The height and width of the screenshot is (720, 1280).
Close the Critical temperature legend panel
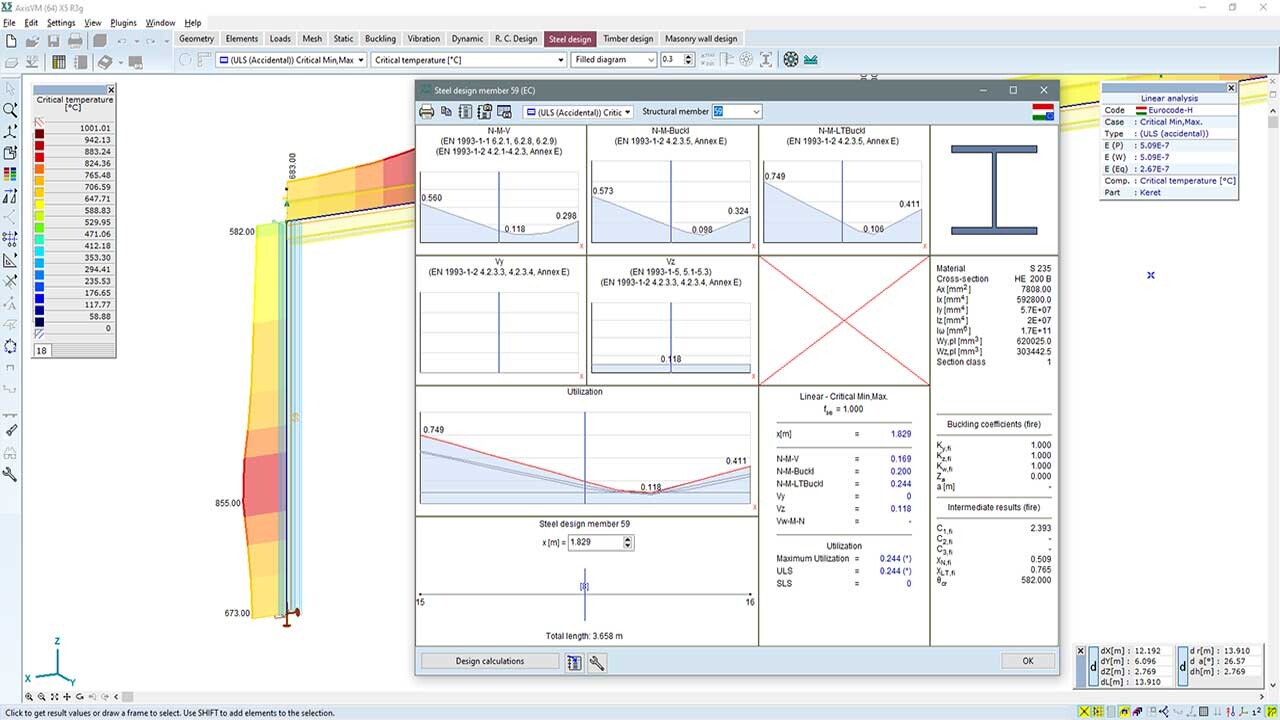[111, 90]
